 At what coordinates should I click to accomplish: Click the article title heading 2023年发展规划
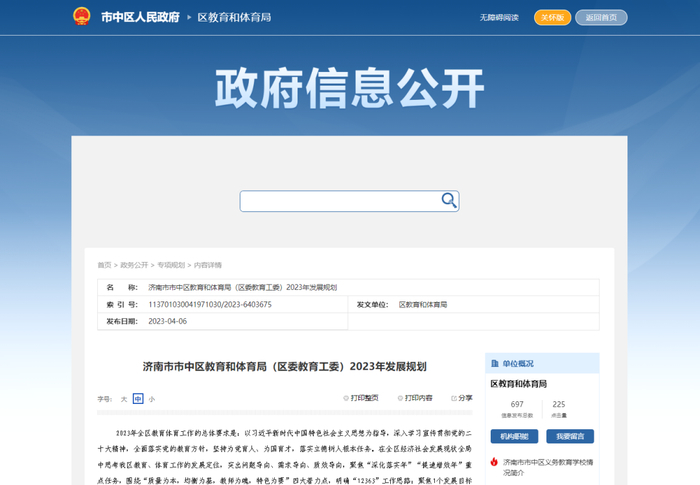(x=284, y=366)
